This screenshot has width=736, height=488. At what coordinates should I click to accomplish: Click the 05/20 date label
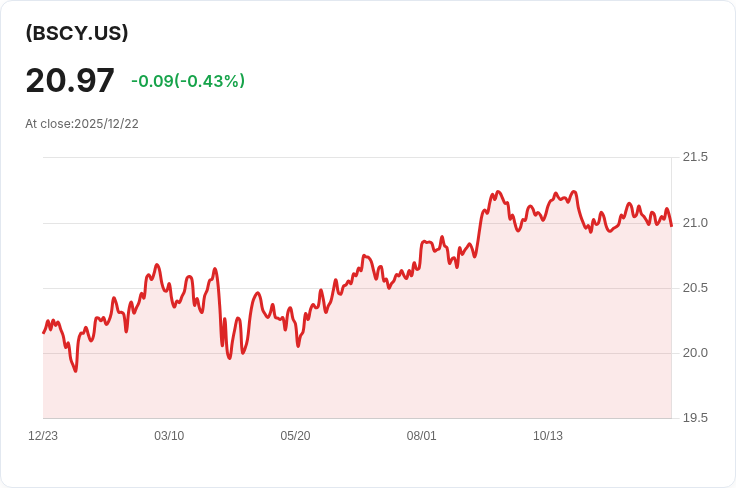point(295,436)
